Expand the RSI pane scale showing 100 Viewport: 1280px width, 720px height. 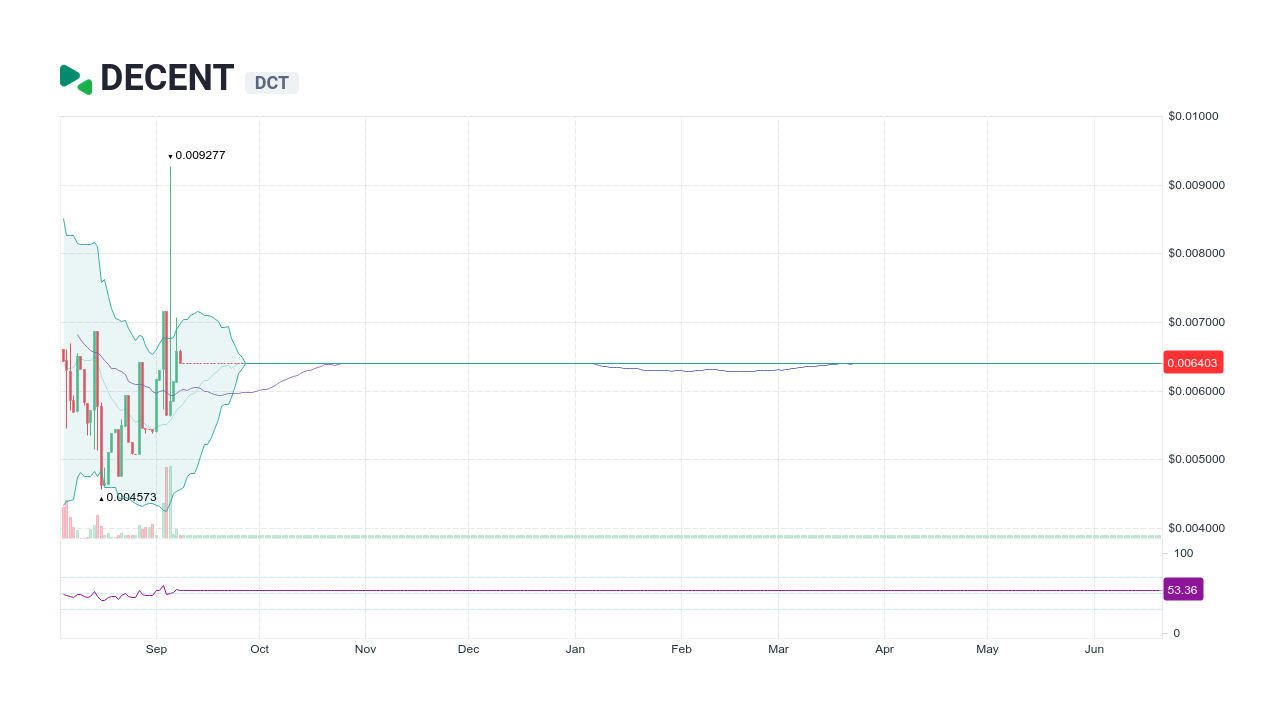[x=1183, y=553]
